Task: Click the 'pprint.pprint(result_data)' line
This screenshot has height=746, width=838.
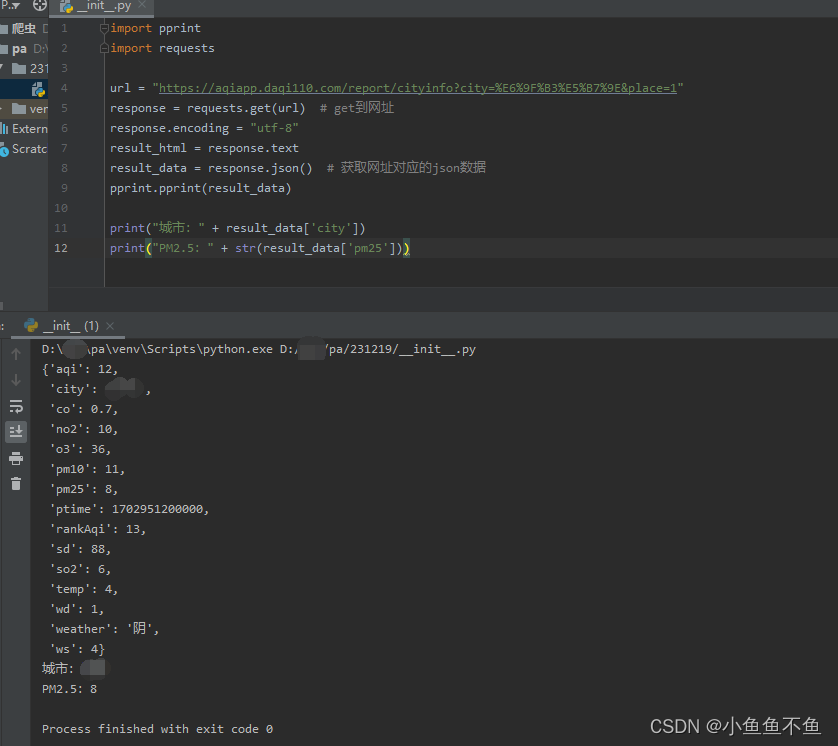Action: pyautogui.click(x=200, y=189)
